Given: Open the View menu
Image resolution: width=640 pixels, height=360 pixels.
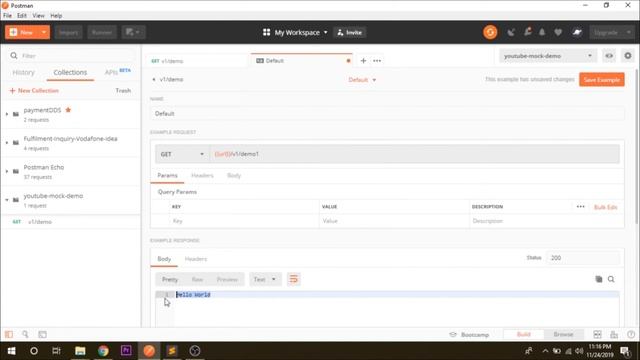Looking at the screenshot, I should (38, 16).
